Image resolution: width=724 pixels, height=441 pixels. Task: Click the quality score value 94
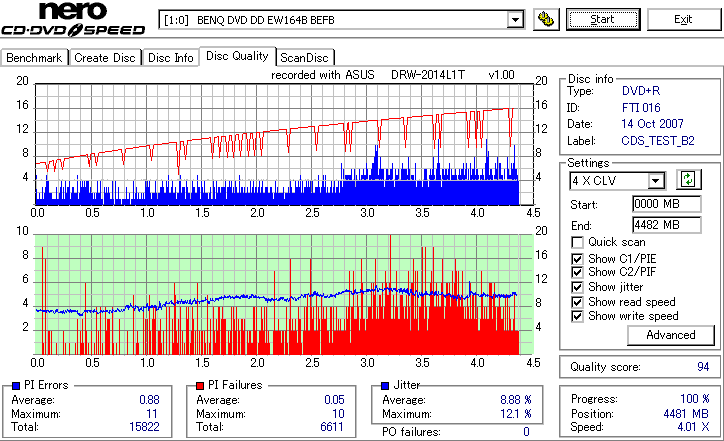(703, 367)
